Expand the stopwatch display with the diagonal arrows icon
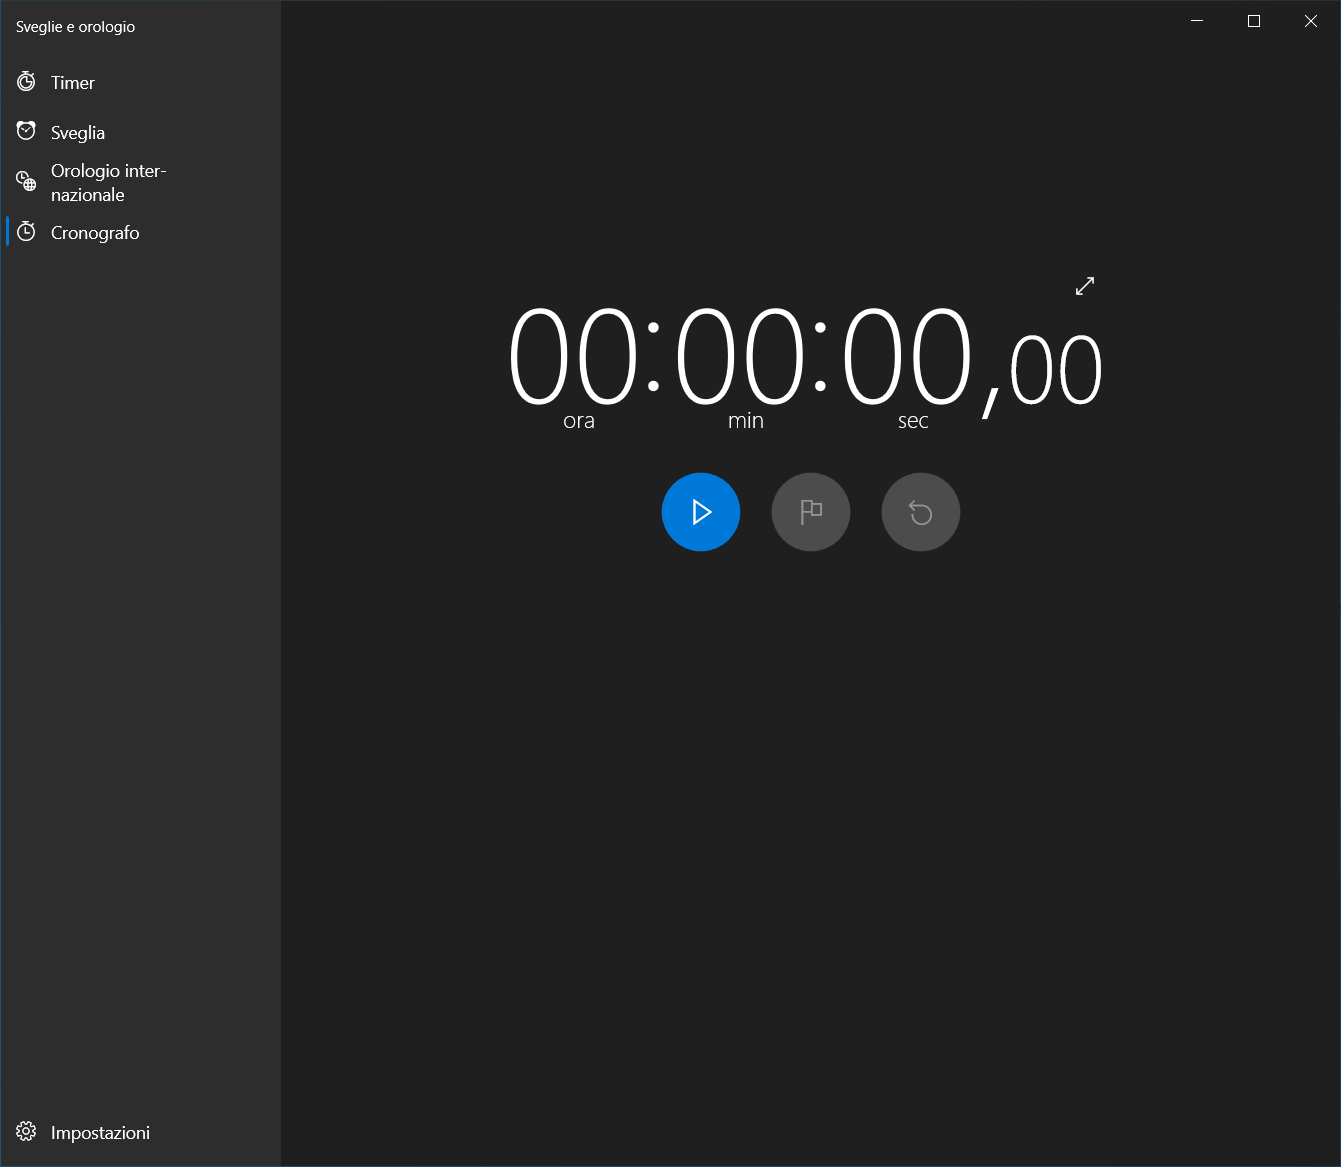The width and height of the screenshot is (1341, 1167). [x=1085, y=286]
